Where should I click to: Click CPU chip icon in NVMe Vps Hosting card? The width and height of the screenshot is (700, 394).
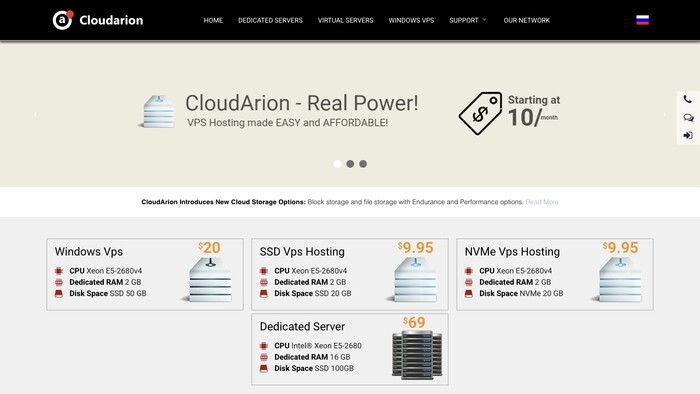click(x=469, y=271)
